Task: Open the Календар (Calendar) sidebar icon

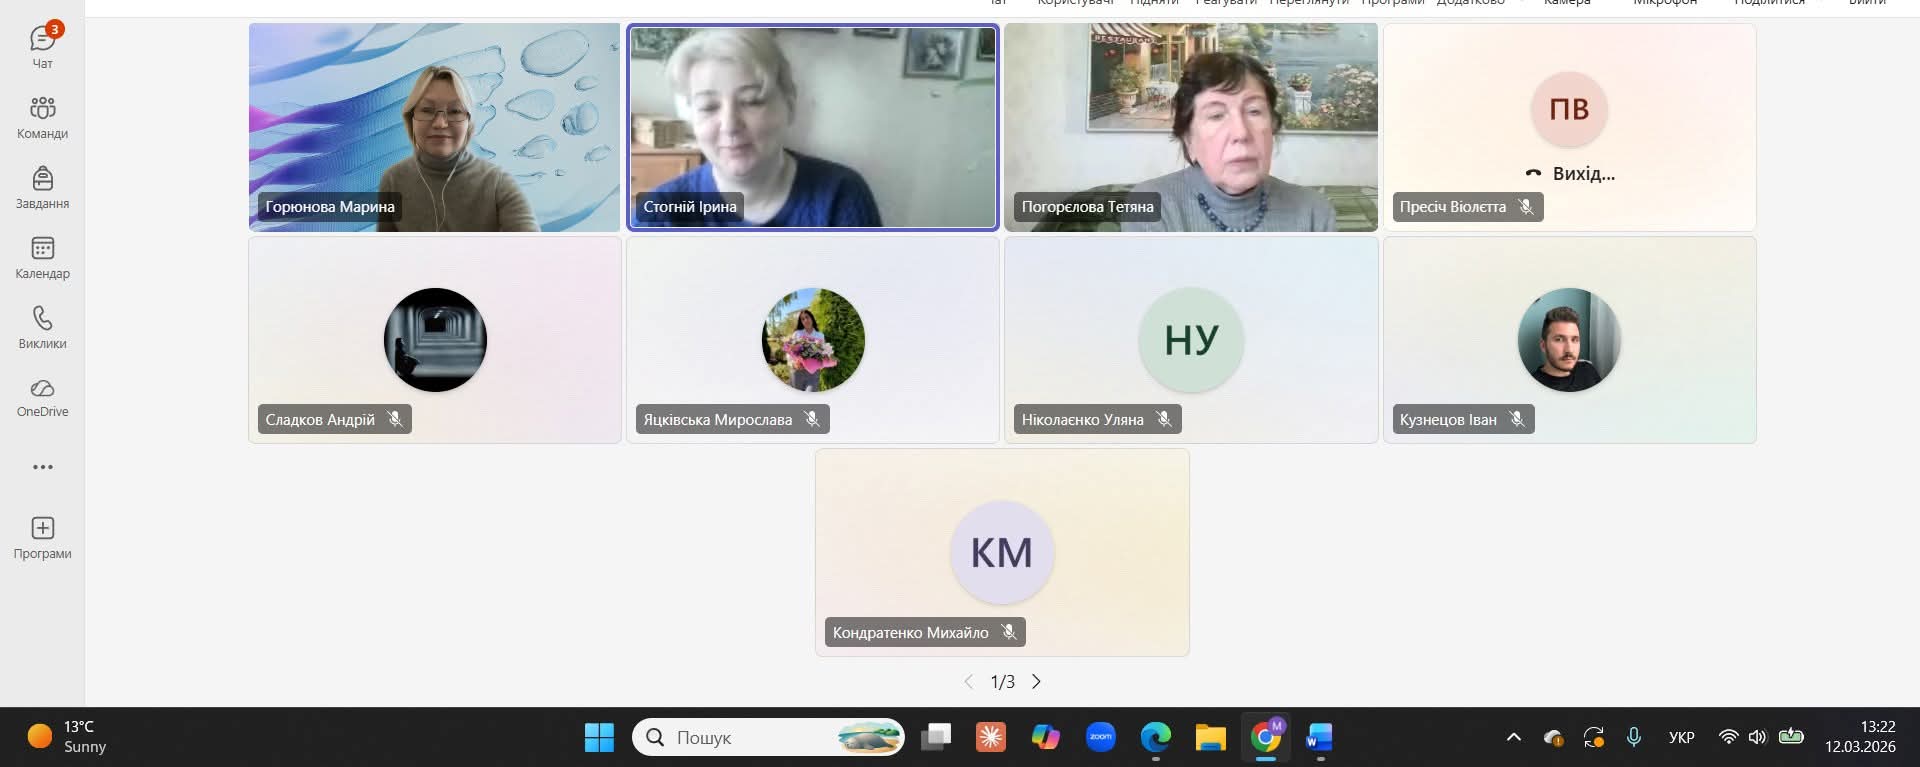Action: coord(42,257)
